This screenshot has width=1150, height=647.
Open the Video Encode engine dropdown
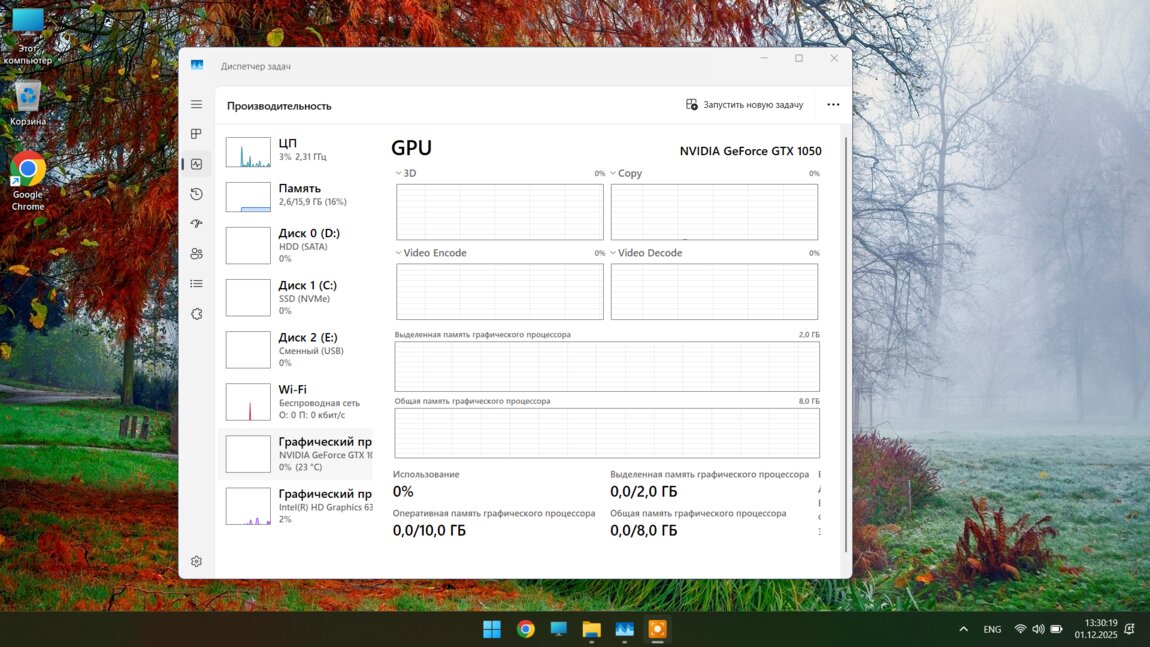click(x=399, y=253)
